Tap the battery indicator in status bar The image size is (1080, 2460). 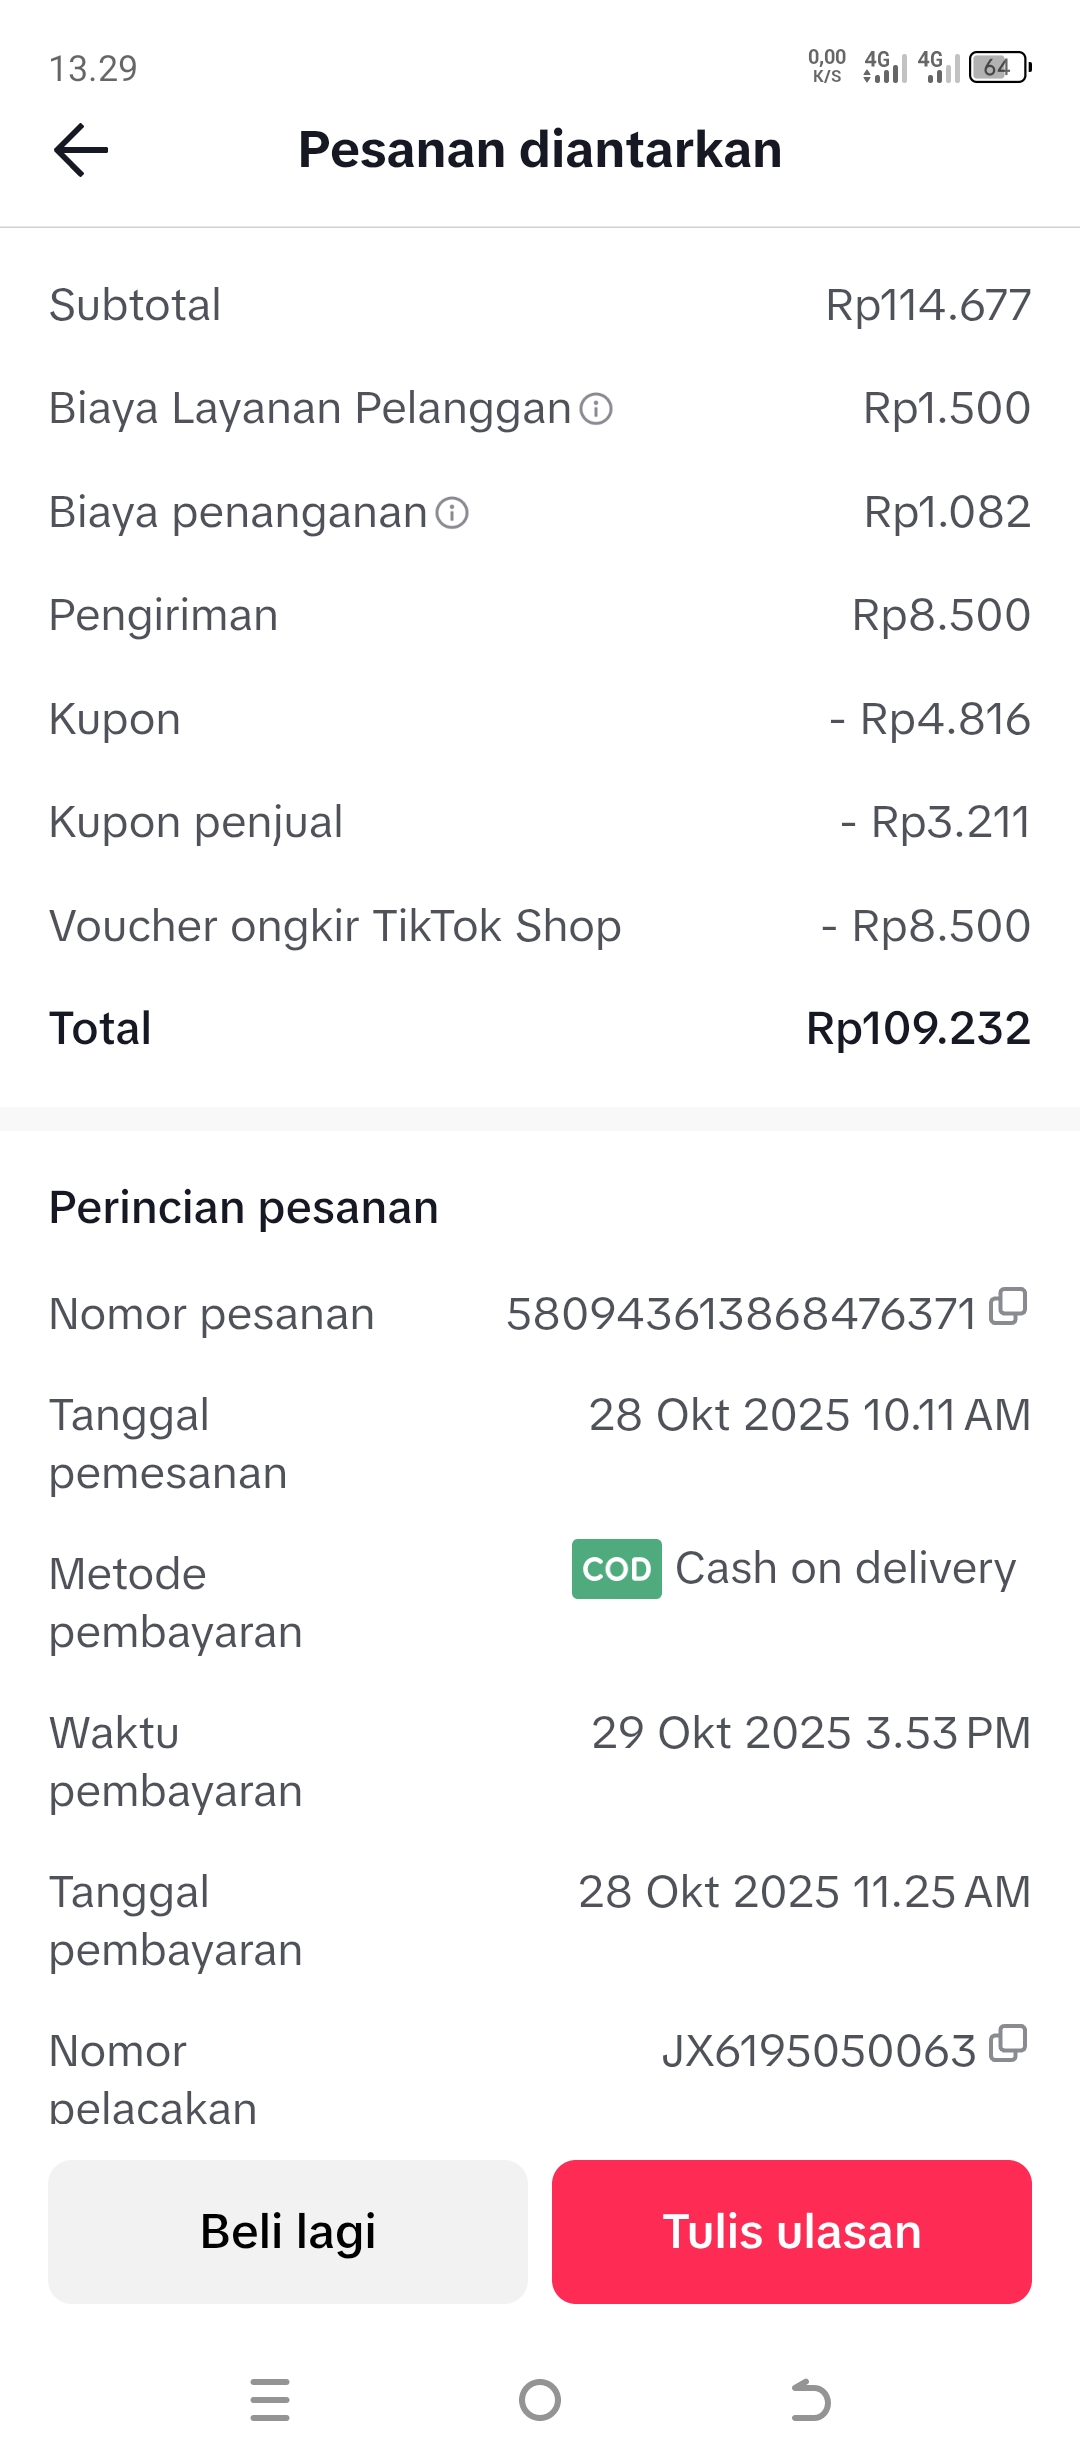click(999, 68)
